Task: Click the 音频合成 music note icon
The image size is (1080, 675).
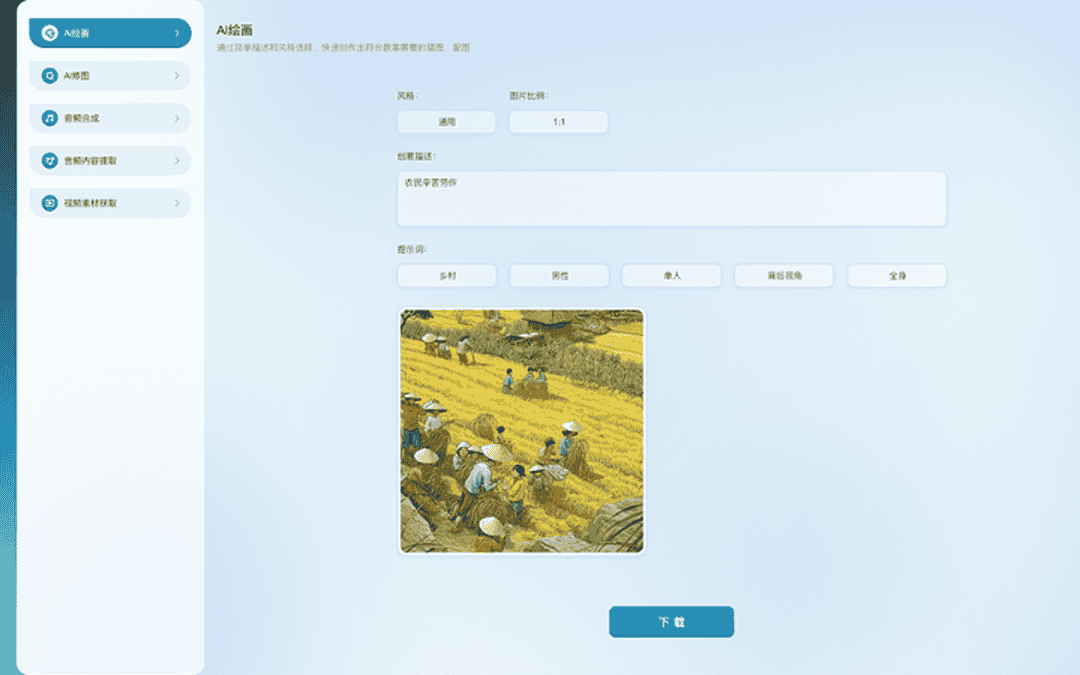Action: [50, 118]
